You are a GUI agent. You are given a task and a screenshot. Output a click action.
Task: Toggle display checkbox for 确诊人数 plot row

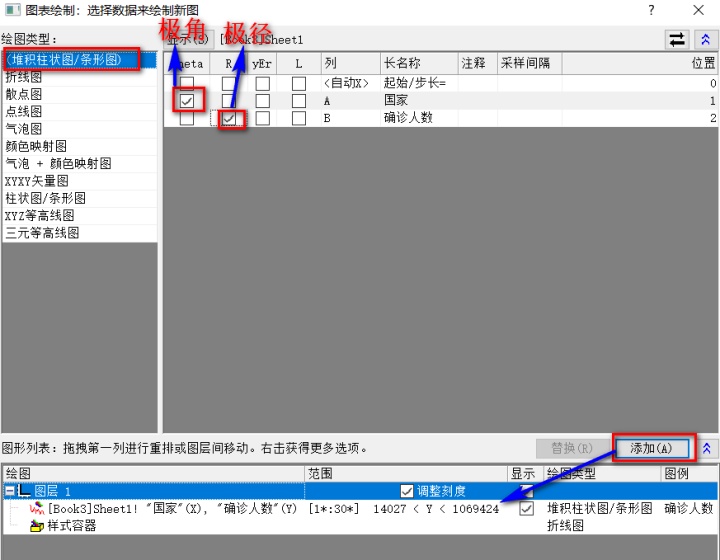(527, 509)
